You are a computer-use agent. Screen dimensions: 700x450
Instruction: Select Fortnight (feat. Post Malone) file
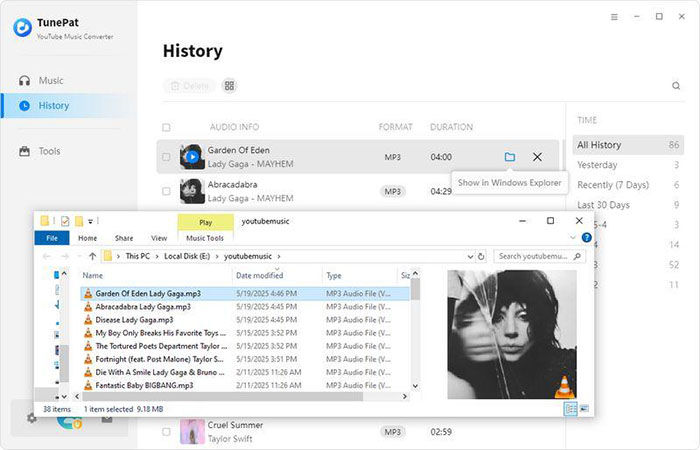(245, 359)
